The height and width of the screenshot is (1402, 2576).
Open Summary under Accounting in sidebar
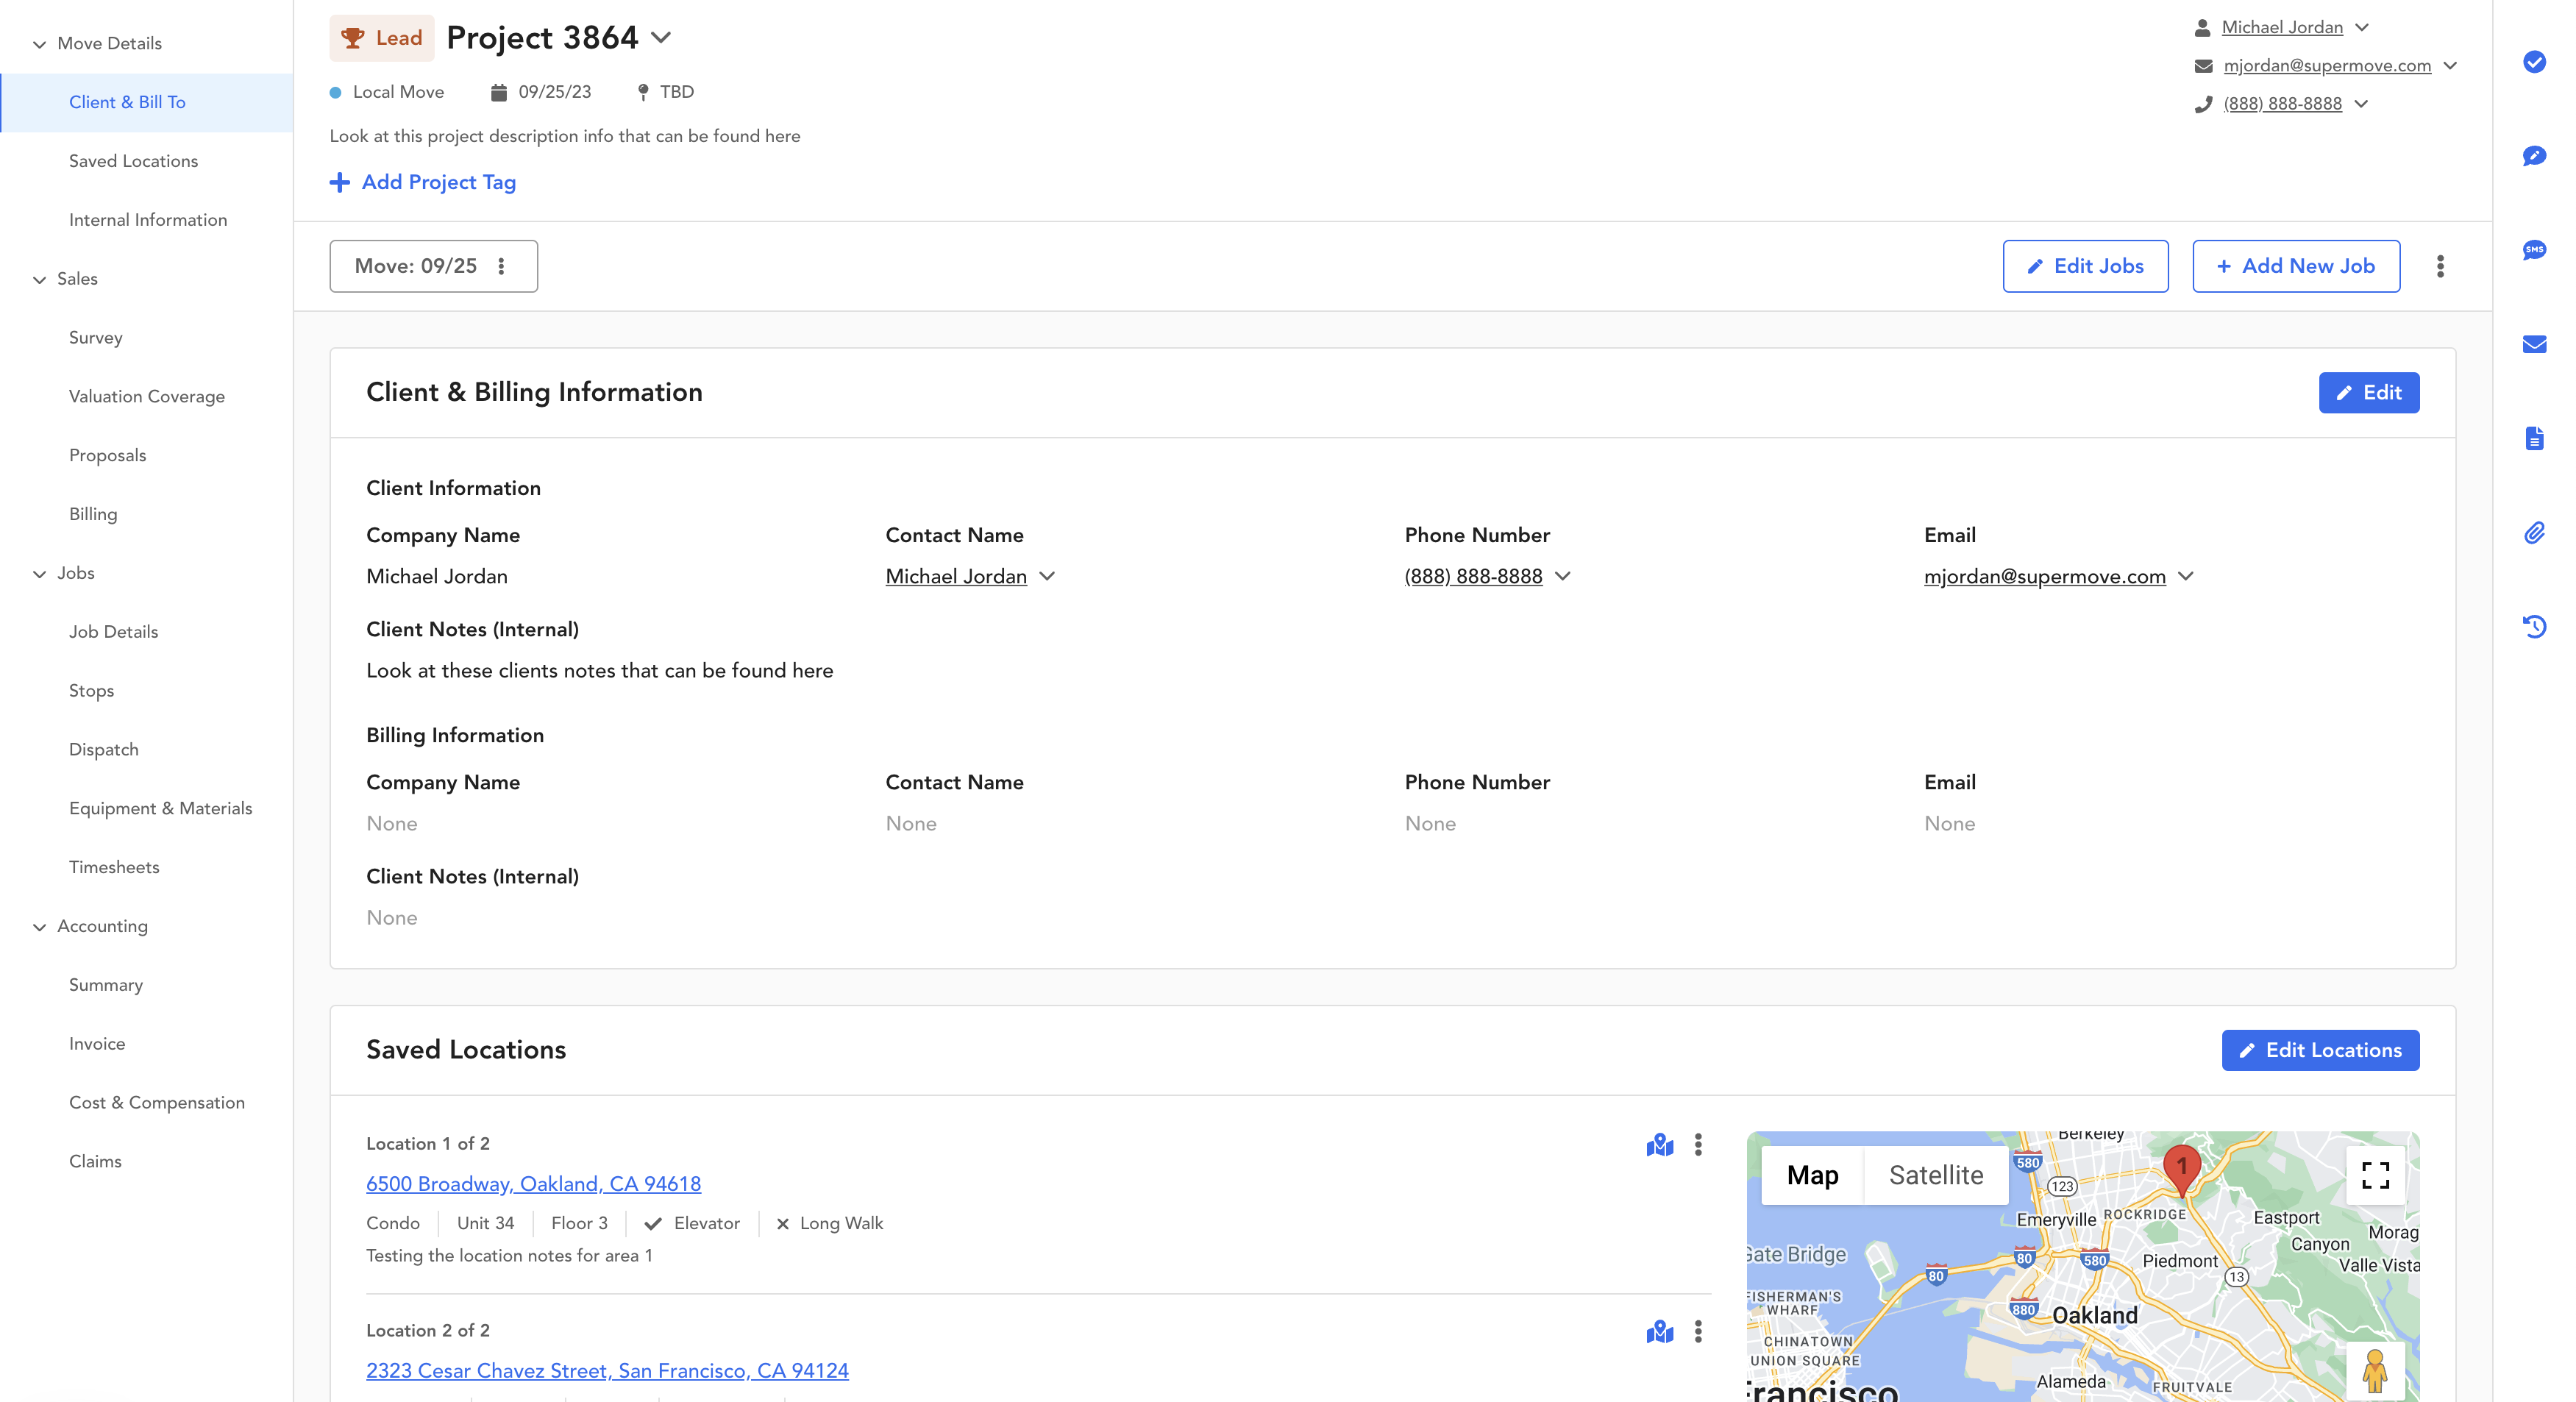(105, 985)
